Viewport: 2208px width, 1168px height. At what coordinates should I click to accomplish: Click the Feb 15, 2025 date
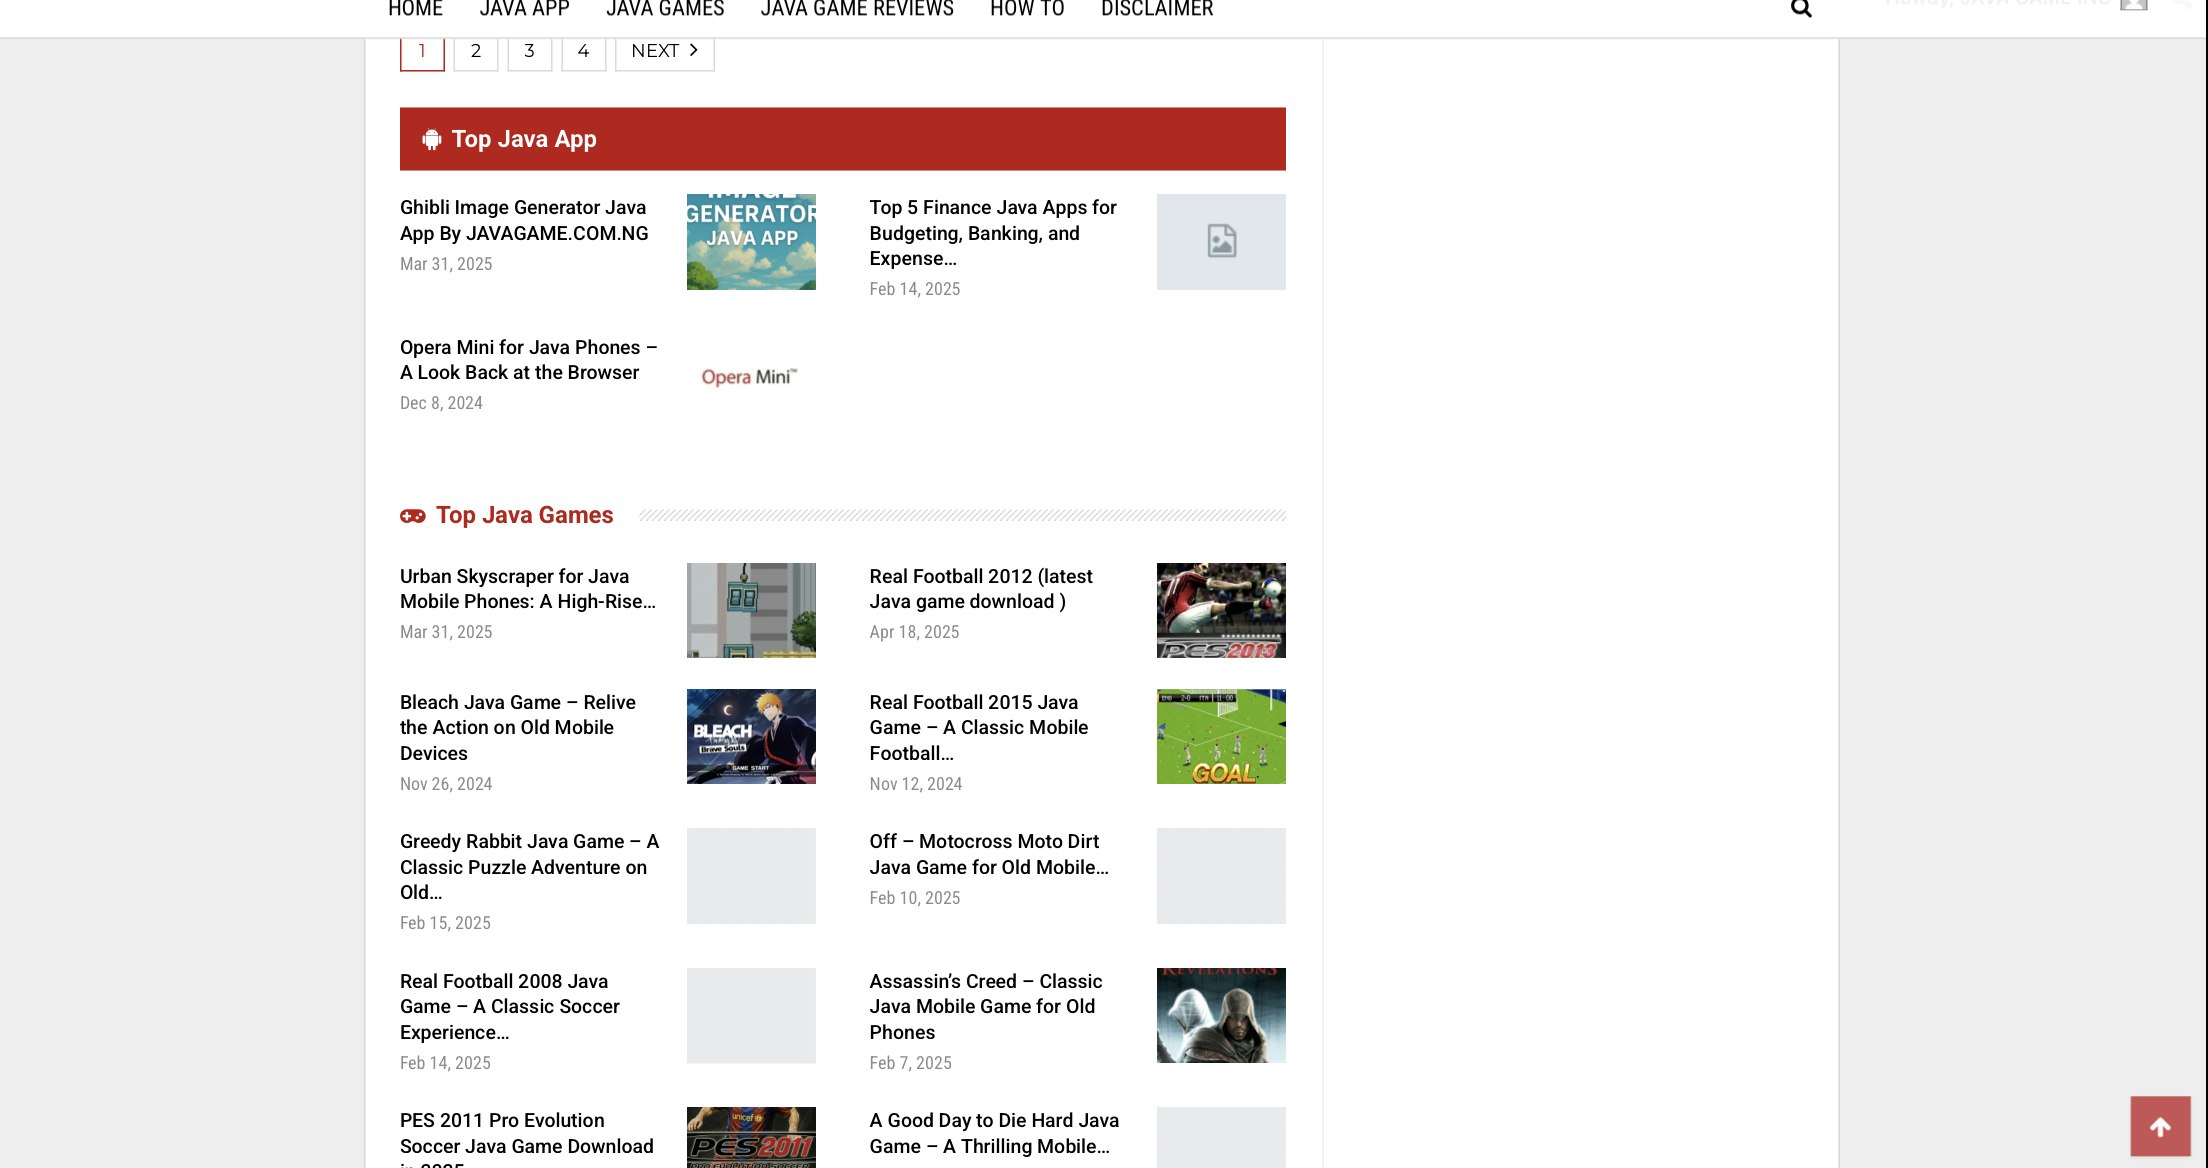(445, 923)
